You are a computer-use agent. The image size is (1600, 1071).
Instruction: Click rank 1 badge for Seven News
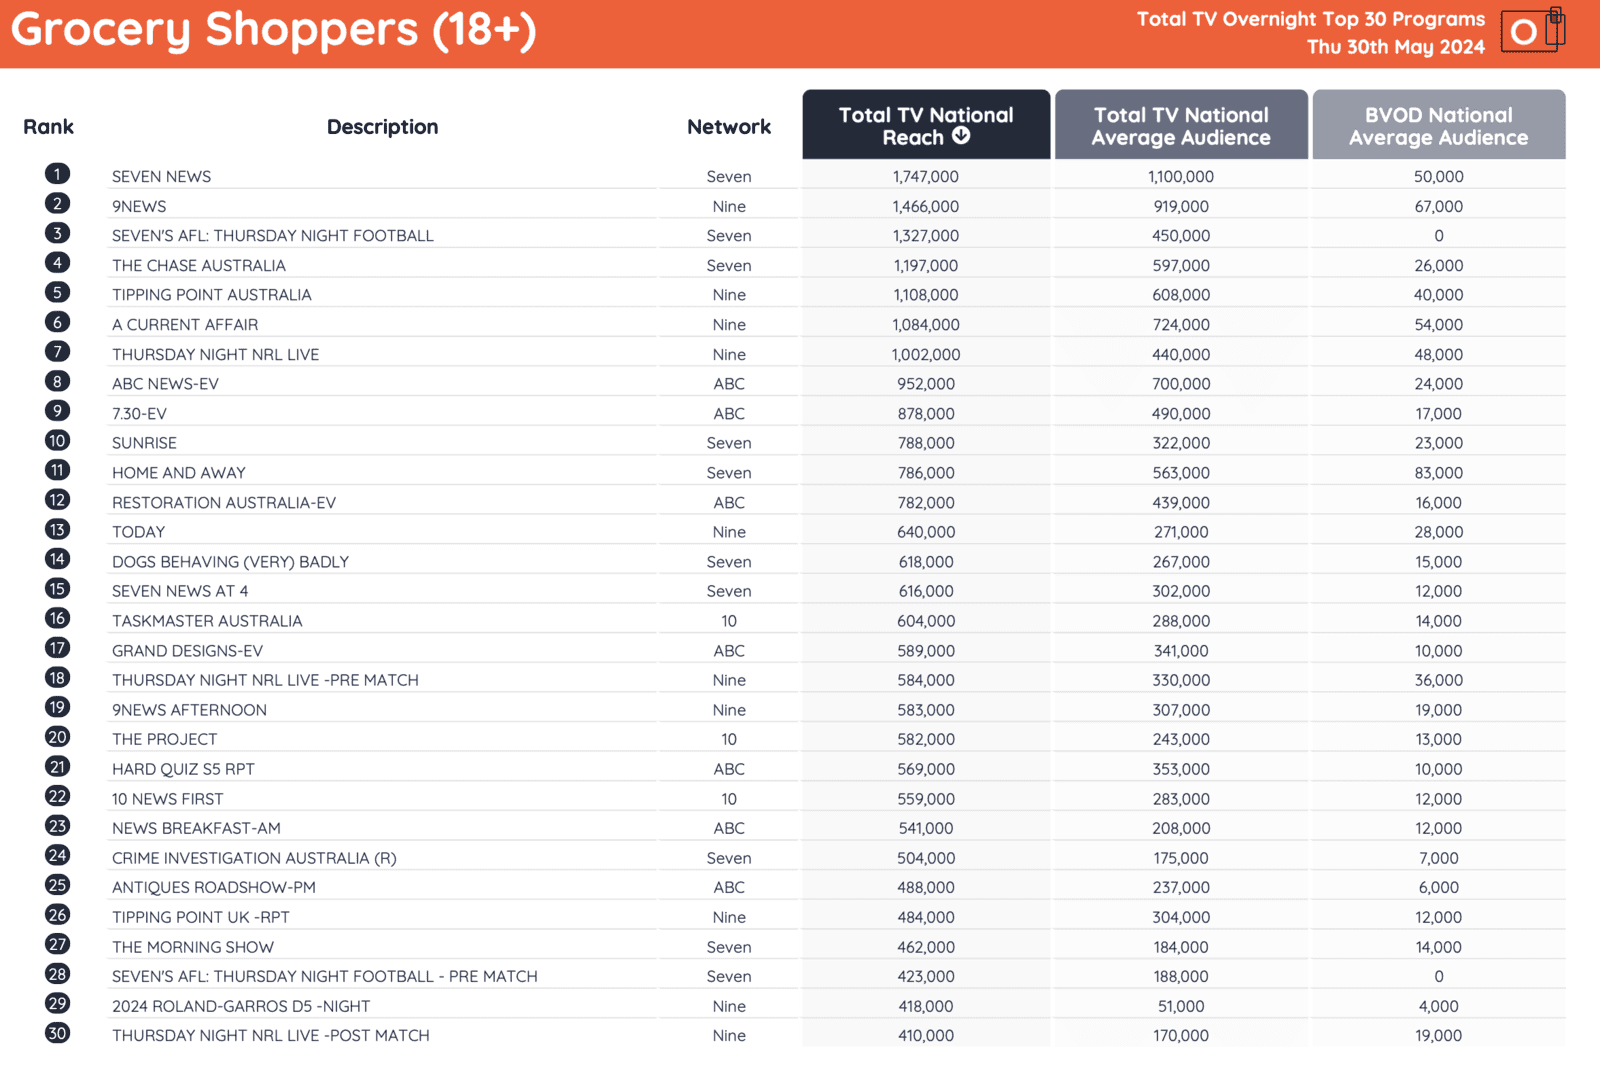58,174
